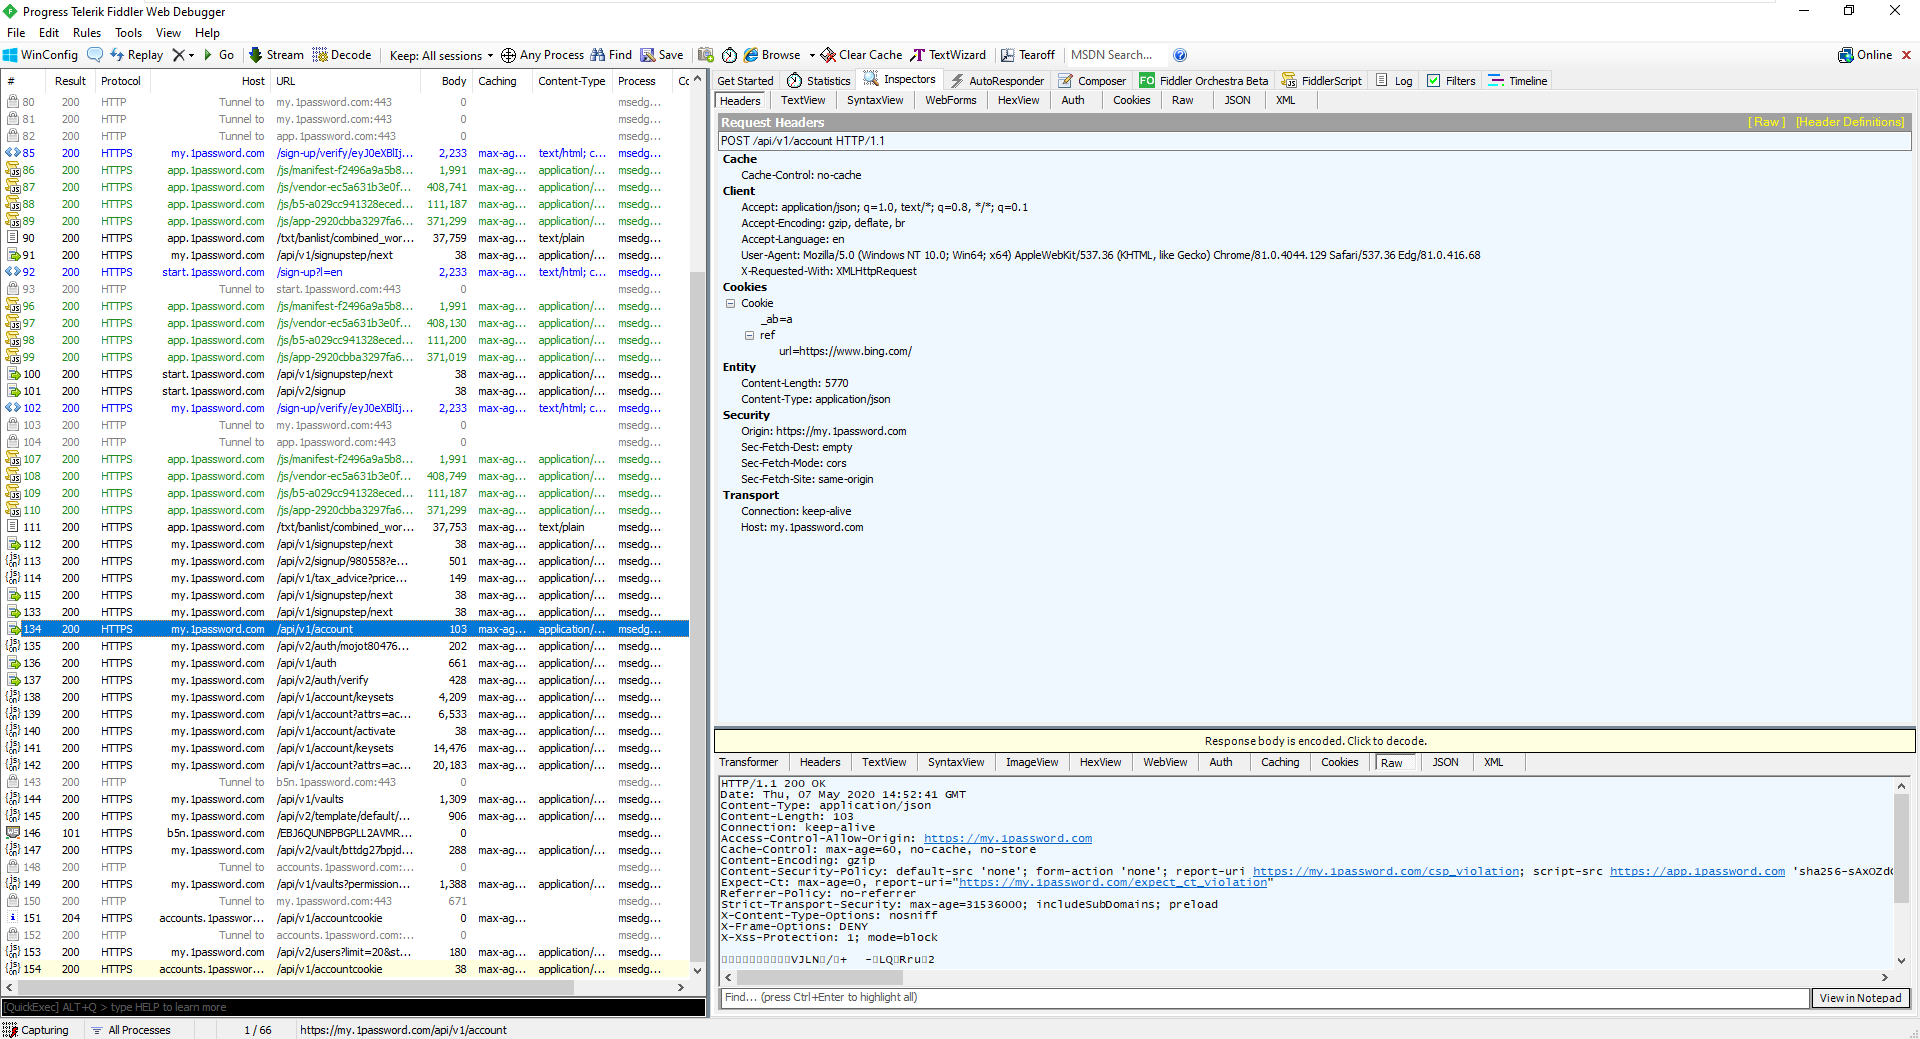Select session 136 /api/v1/auth
1920x1039 pixels.
346,663
